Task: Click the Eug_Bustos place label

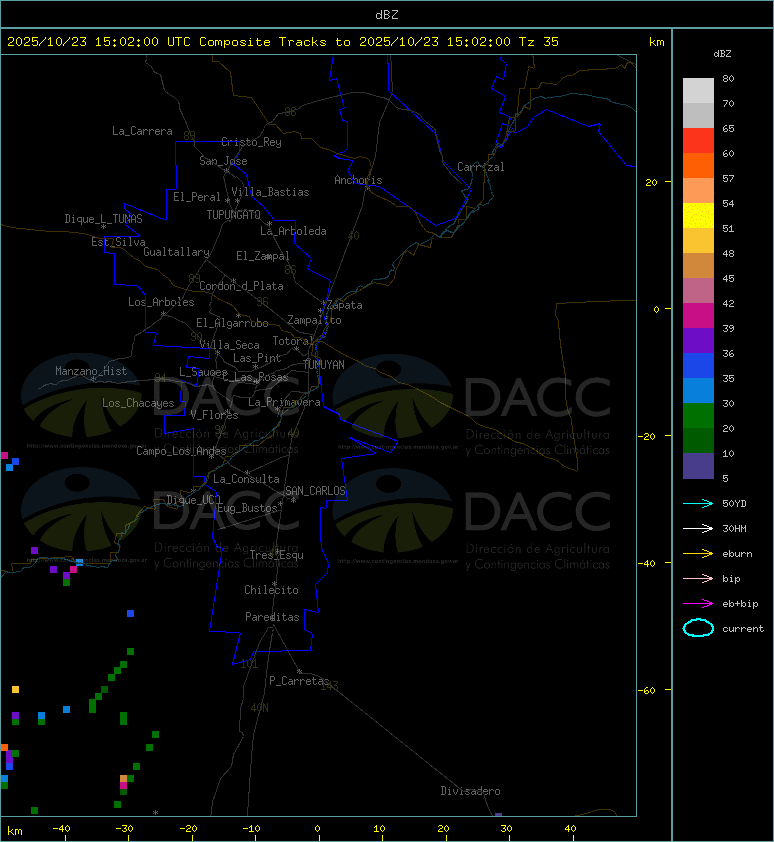Action: coord(247,508)
